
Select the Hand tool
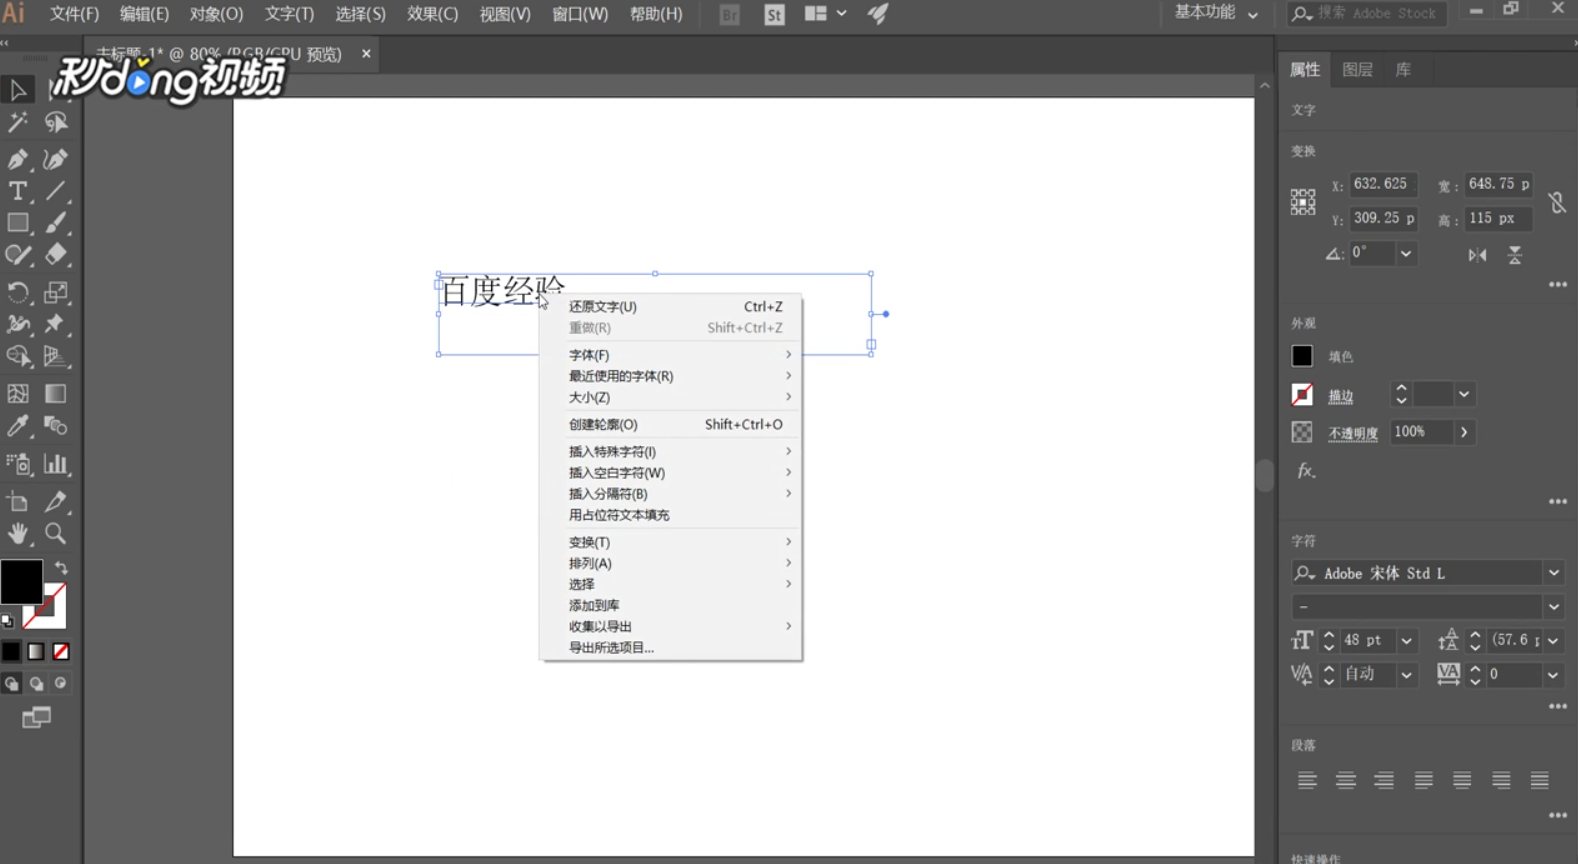[18, 534]
